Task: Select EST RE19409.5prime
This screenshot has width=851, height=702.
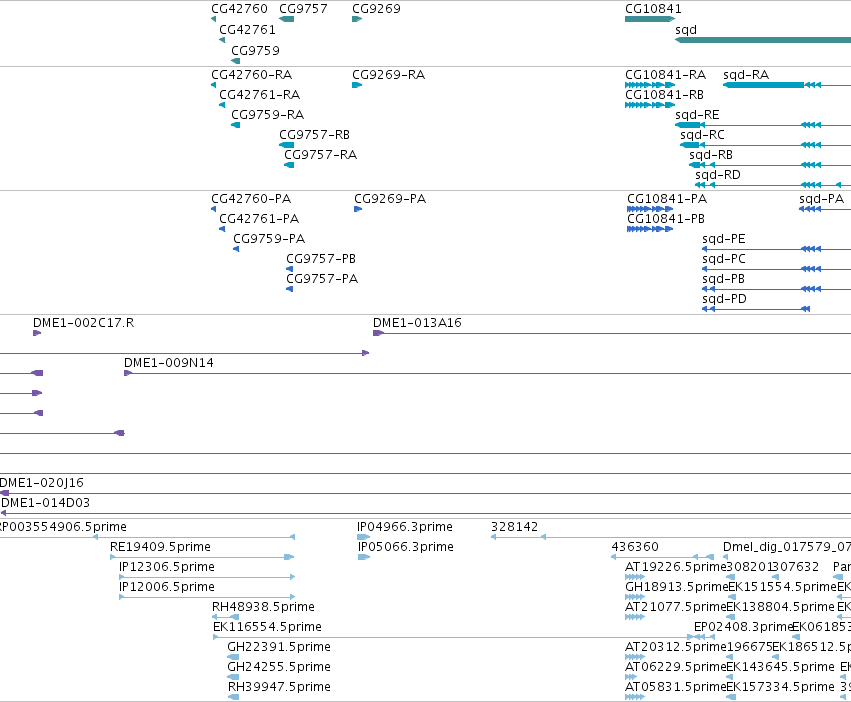Action: tap(160, 547)
